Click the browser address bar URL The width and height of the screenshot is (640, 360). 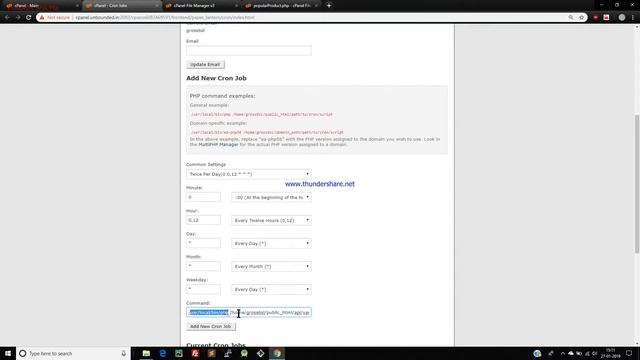pos(165,18)
